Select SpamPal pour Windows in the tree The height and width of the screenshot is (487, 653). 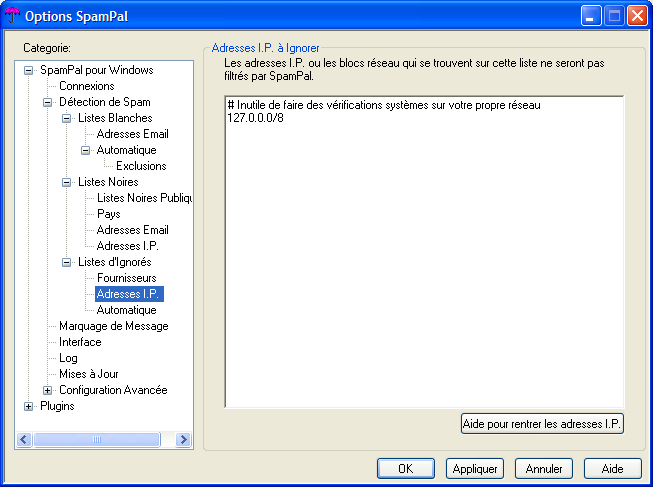[x=97, y=70]
